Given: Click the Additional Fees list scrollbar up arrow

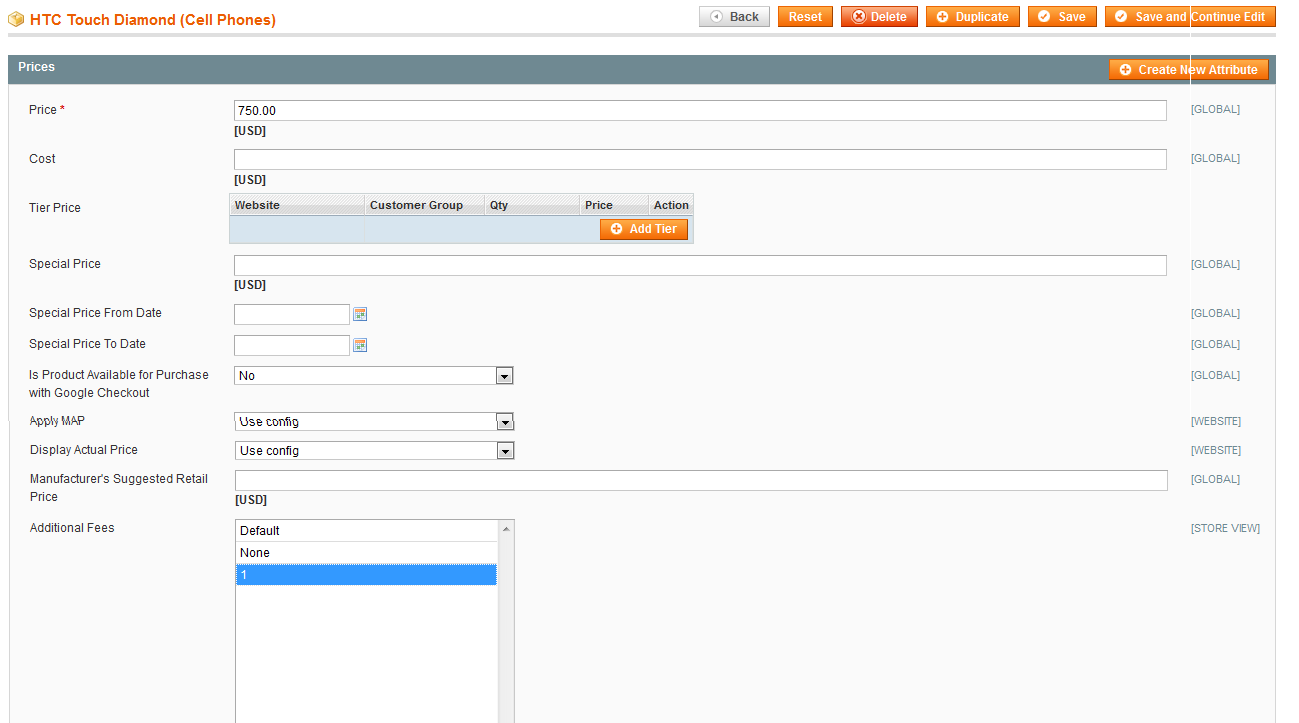Looking at the screenshot, I should pos(505,529).
